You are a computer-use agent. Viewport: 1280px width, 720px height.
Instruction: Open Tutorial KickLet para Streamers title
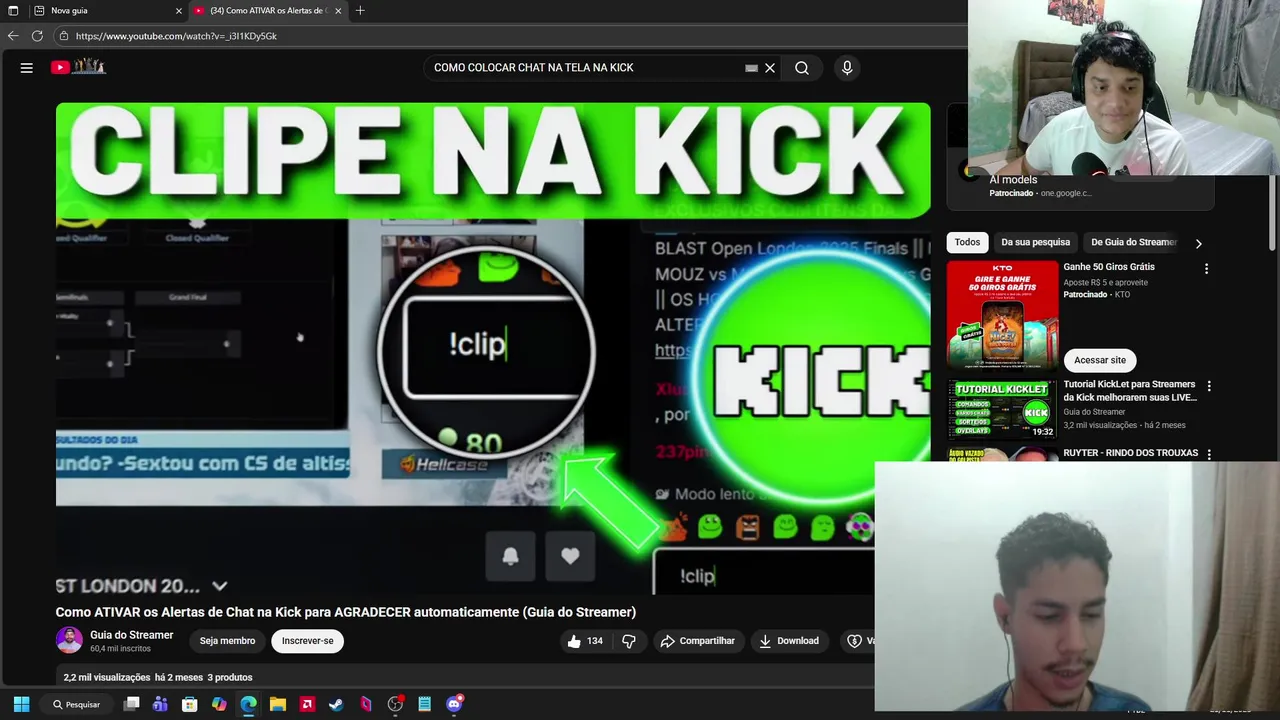click(x=1129, y=391)
